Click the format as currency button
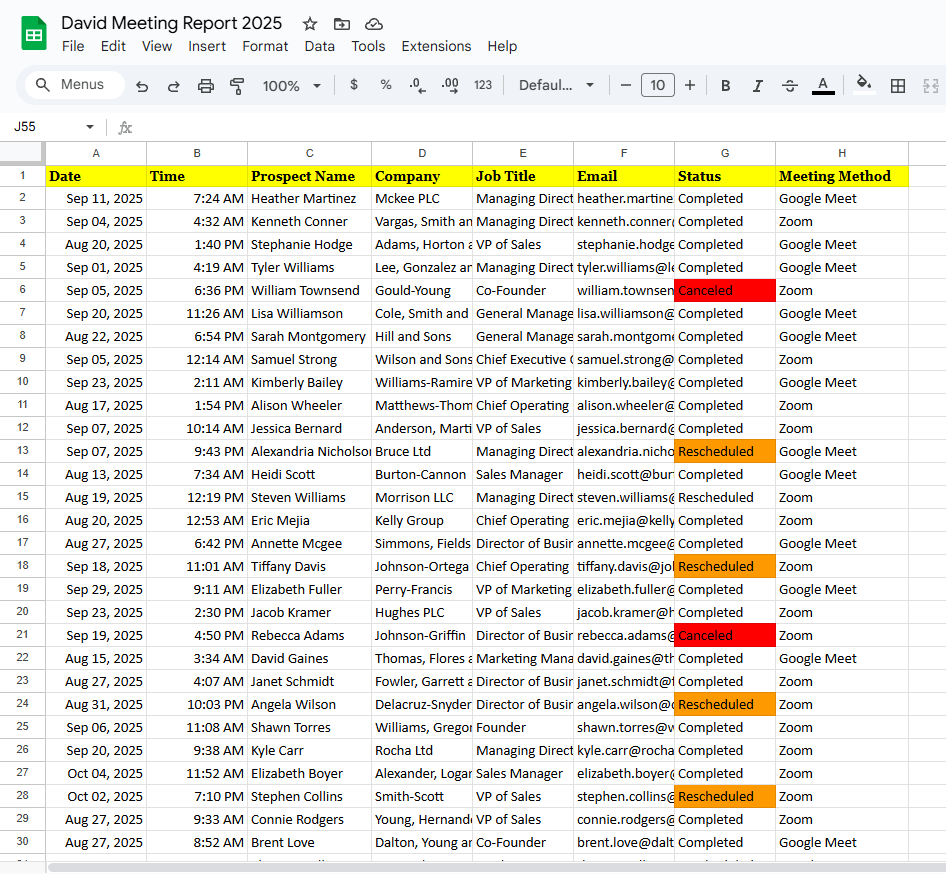The width and height of the screenshot is (946, 874). (x=354, y=86)
